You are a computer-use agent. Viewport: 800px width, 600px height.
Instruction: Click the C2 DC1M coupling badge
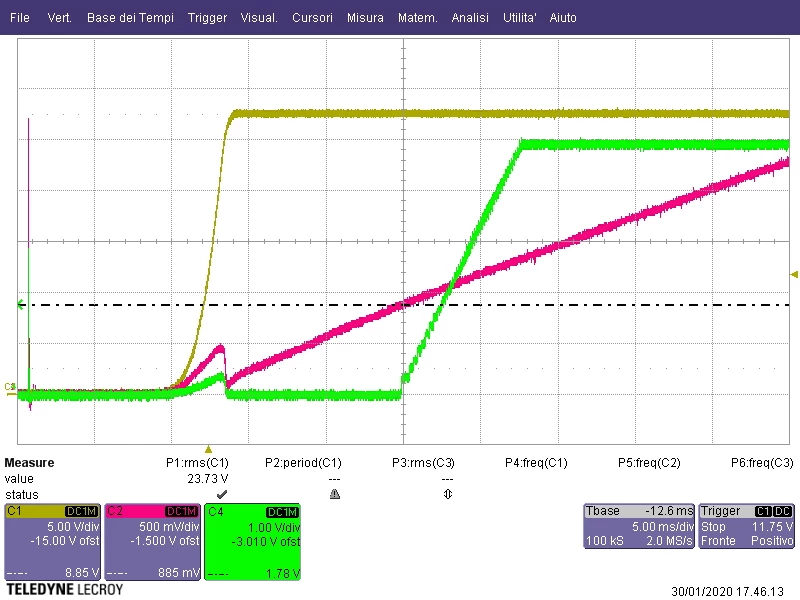click(181, 511)
